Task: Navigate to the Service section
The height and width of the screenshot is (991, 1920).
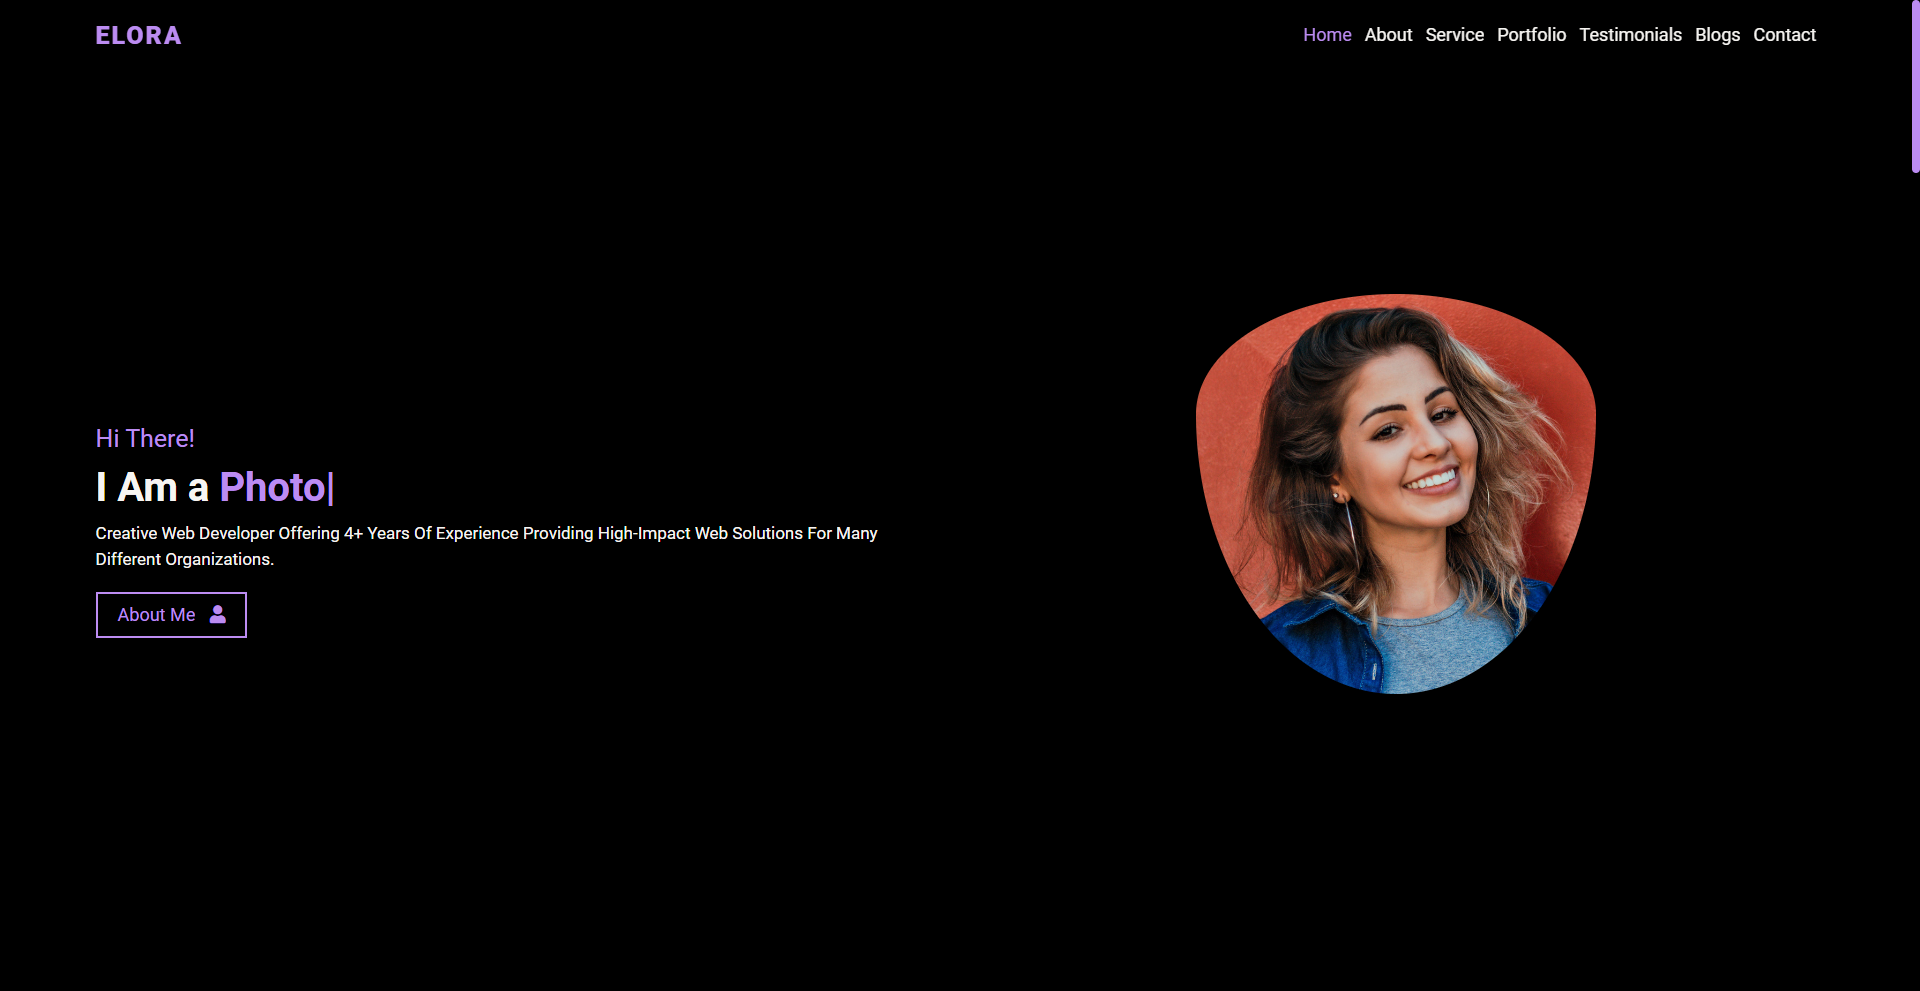Action: point(1454,35)
